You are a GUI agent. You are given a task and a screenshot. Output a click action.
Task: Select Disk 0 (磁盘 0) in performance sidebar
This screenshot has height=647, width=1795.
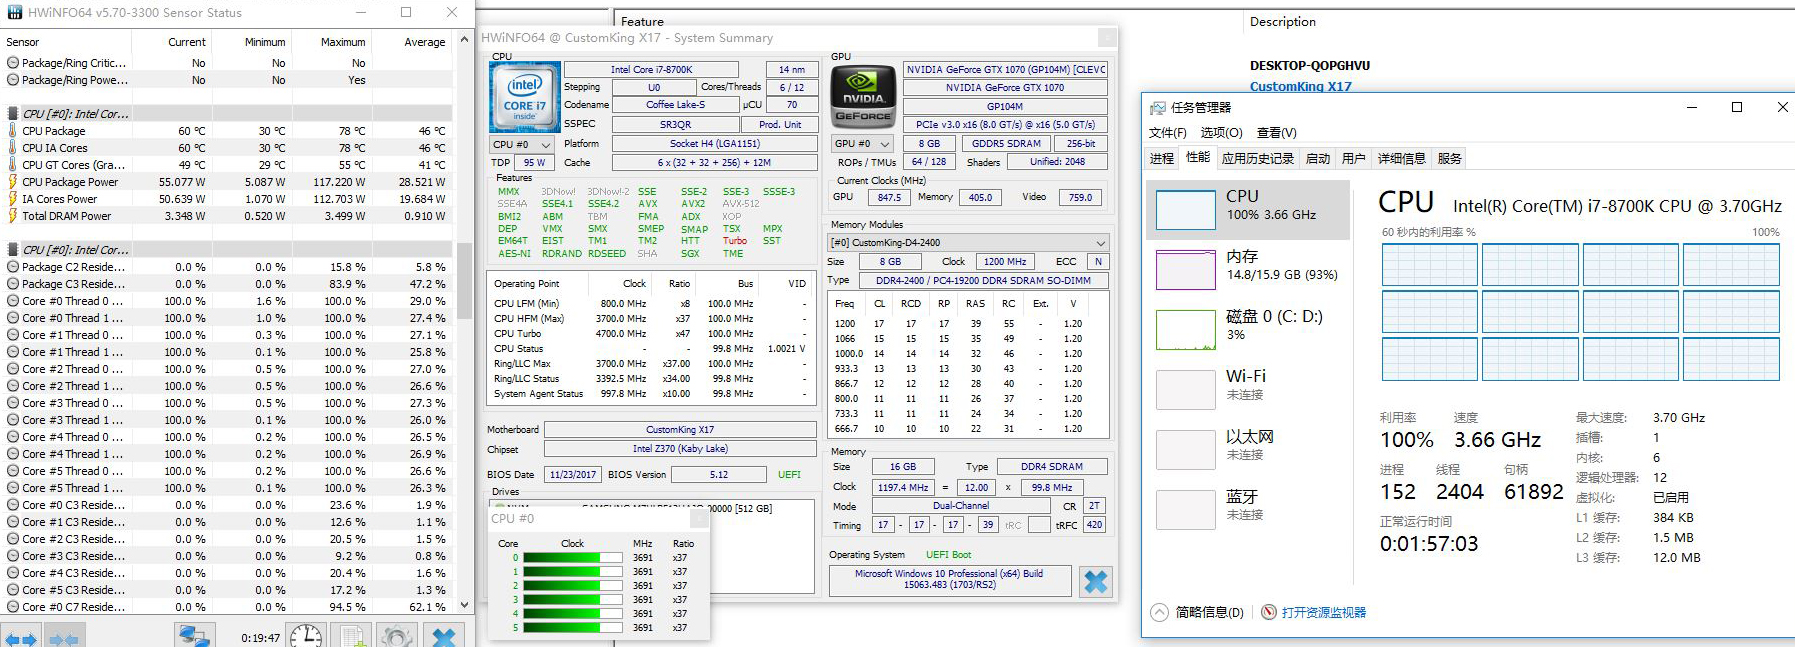[x=1248, y=329]
